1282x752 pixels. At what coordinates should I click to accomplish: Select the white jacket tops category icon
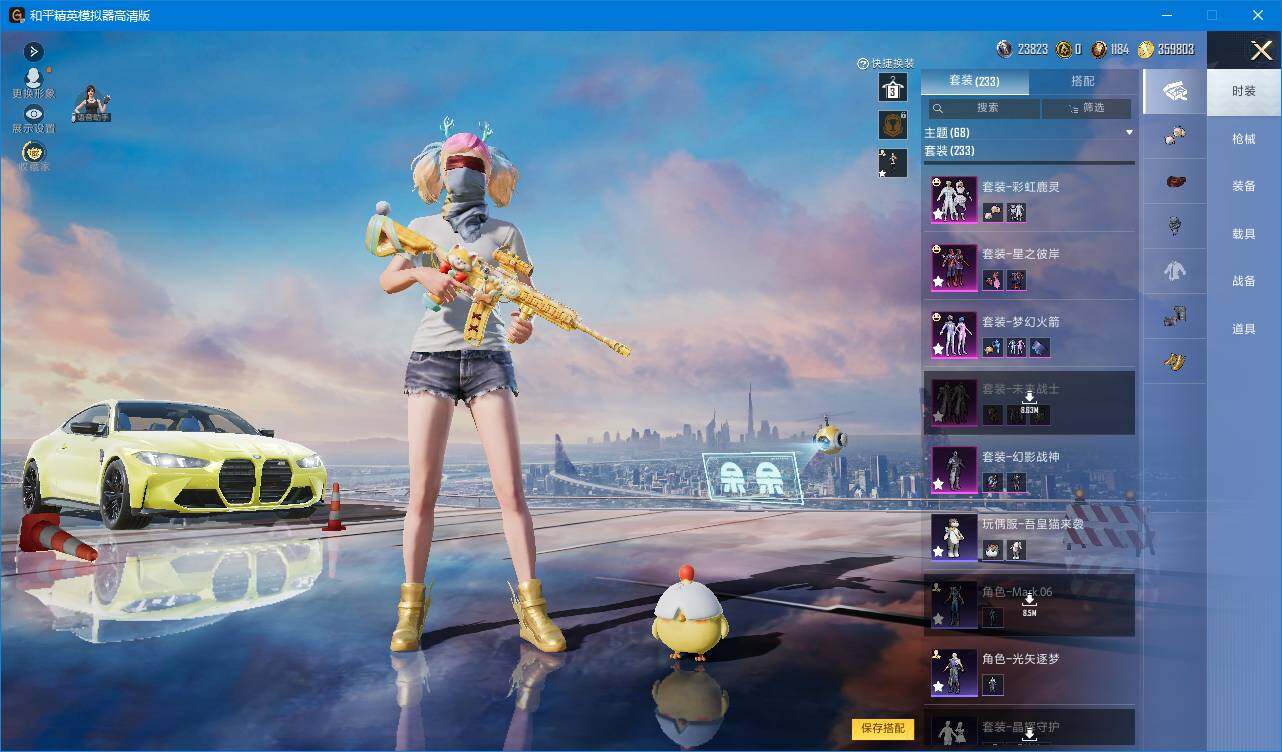pyautogui.click(x=1174, y=271)
